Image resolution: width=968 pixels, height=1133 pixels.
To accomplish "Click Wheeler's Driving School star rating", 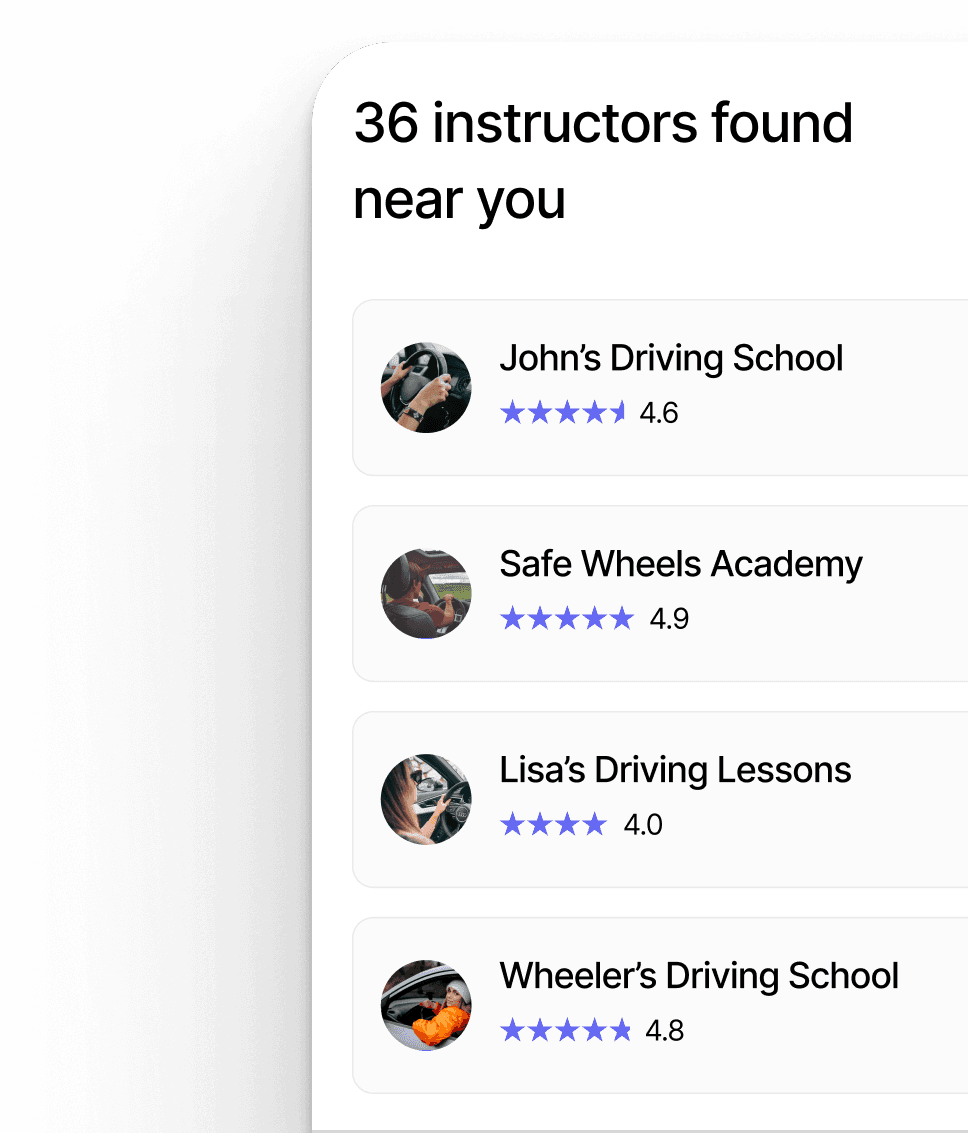I will [x=566, y=1030].
